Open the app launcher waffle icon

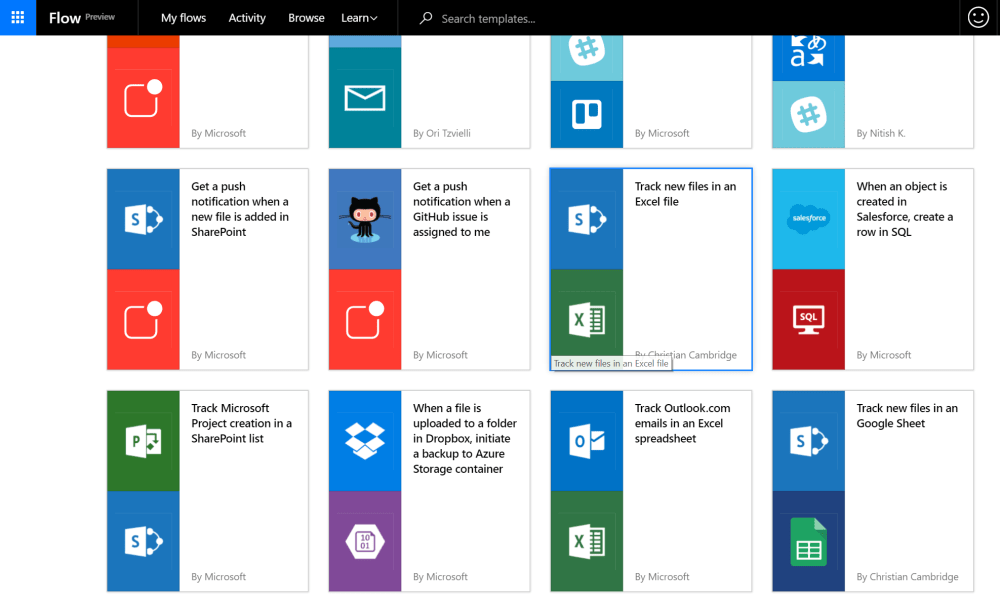(x=18, y=18)
